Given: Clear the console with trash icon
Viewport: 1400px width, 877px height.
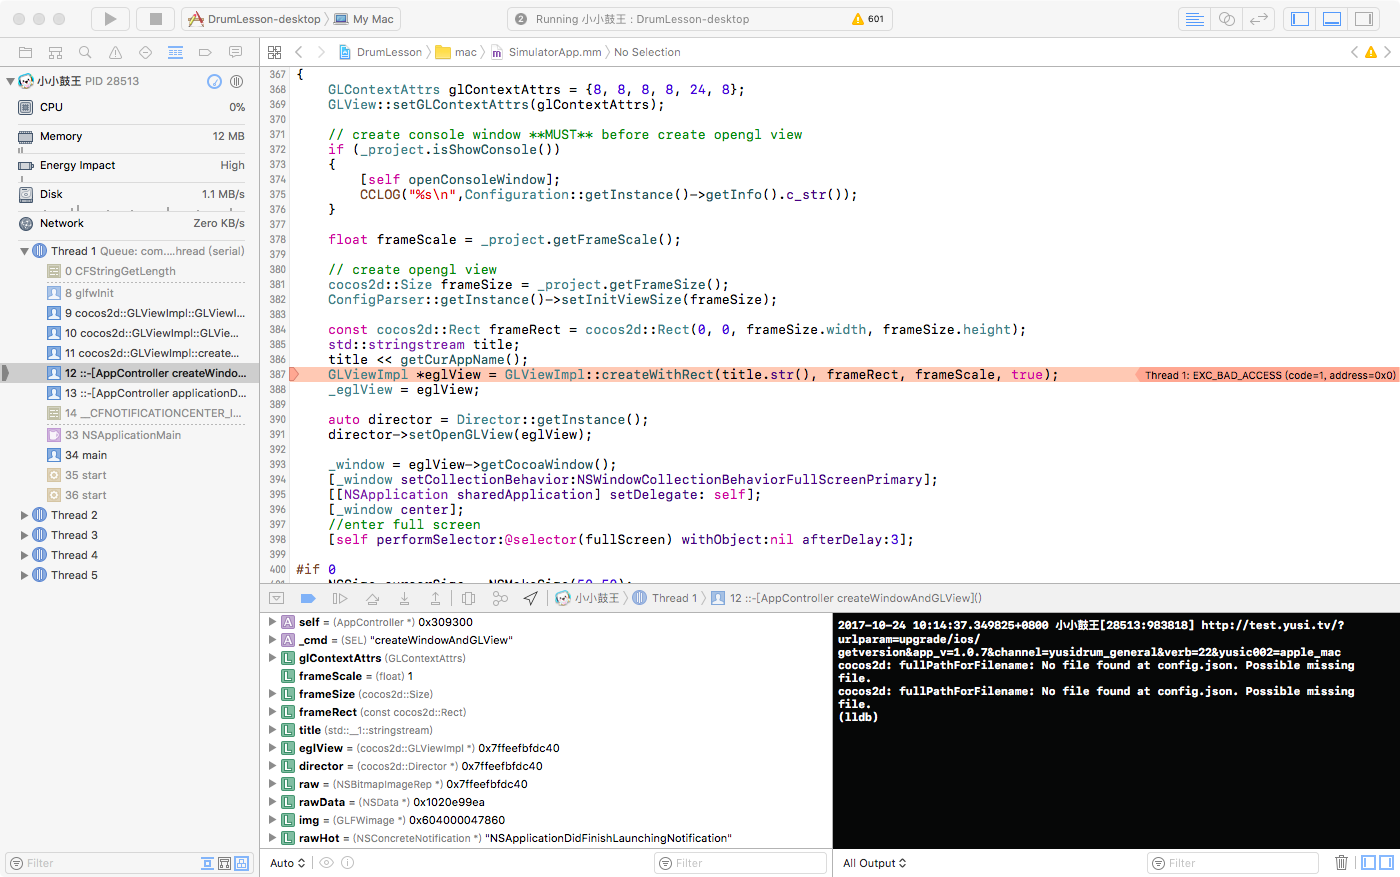Looking at the screenshot, I should tap(1341, 862).
